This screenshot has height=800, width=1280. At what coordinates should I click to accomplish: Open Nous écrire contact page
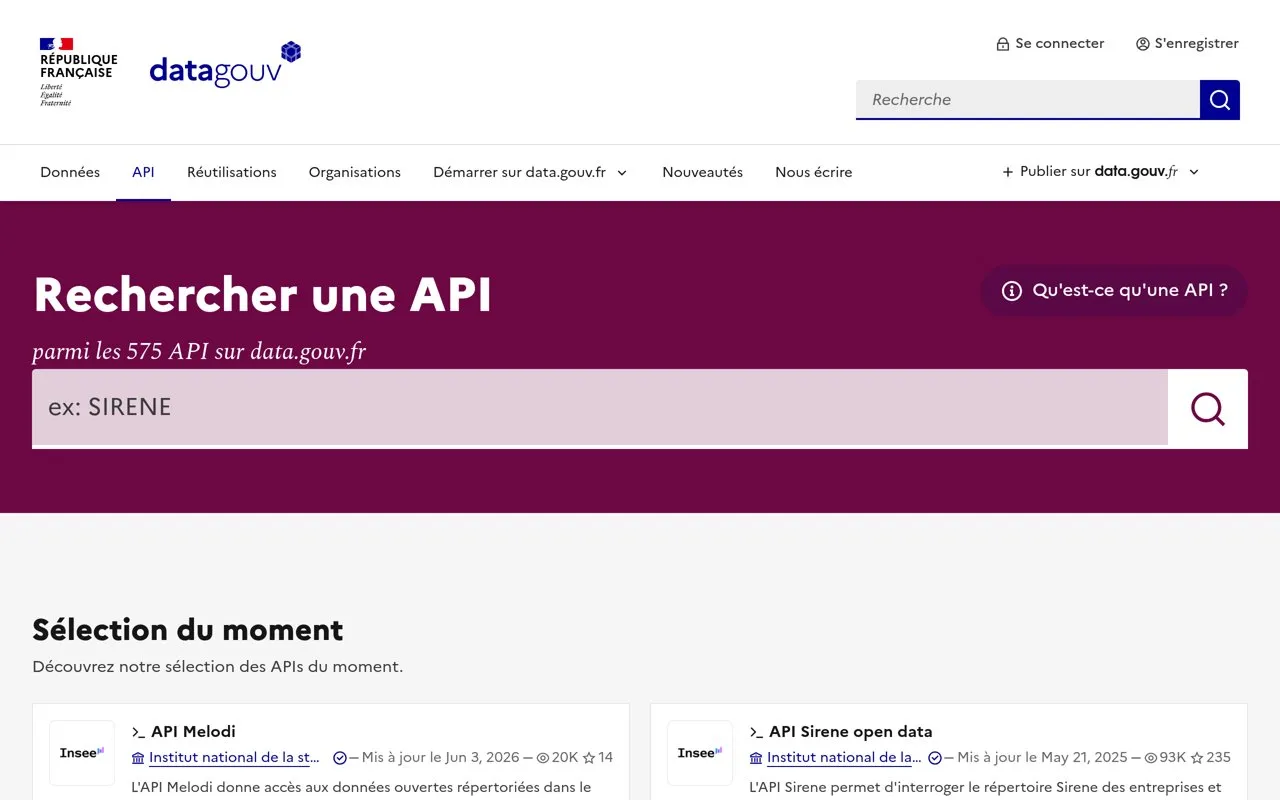pyautogui.click(x=814, y=172)
